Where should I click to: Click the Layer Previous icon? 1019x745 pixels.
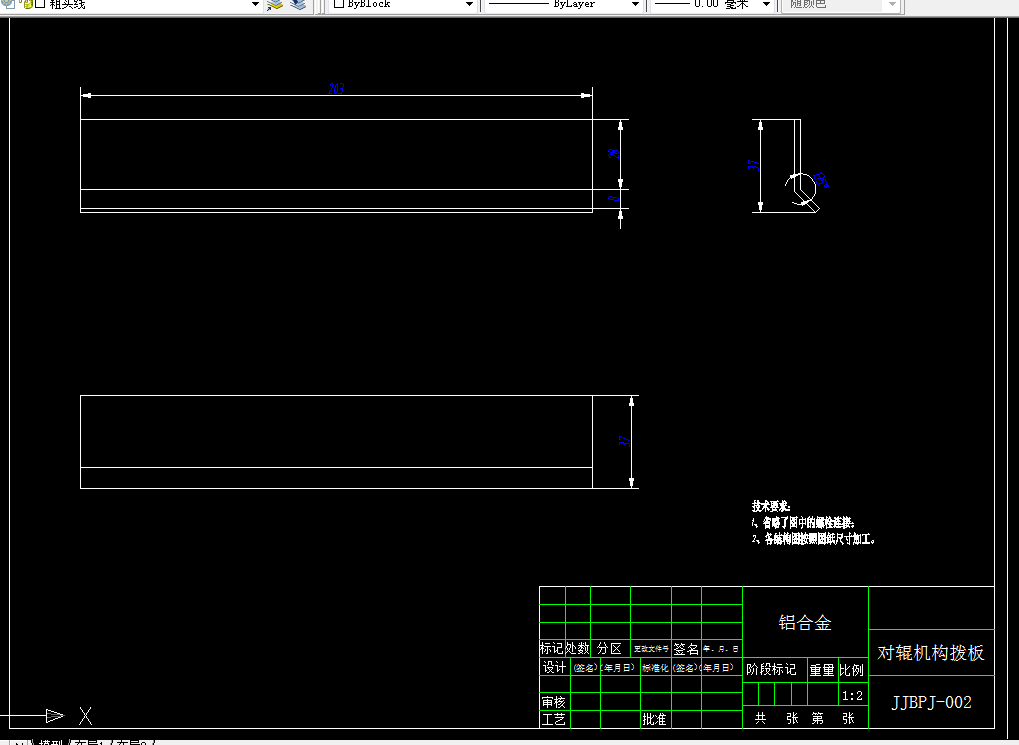pos(298,5)
